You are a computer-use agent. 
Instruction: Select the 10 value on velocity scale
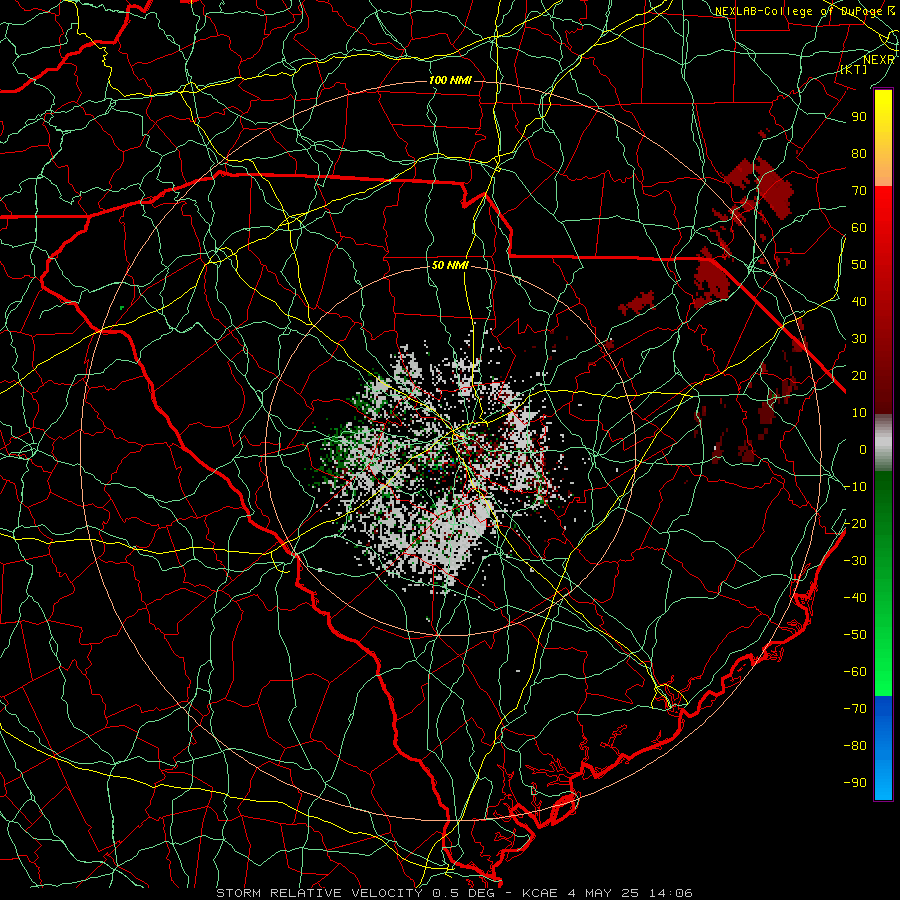pyautogui.click(x=859, y=413)
